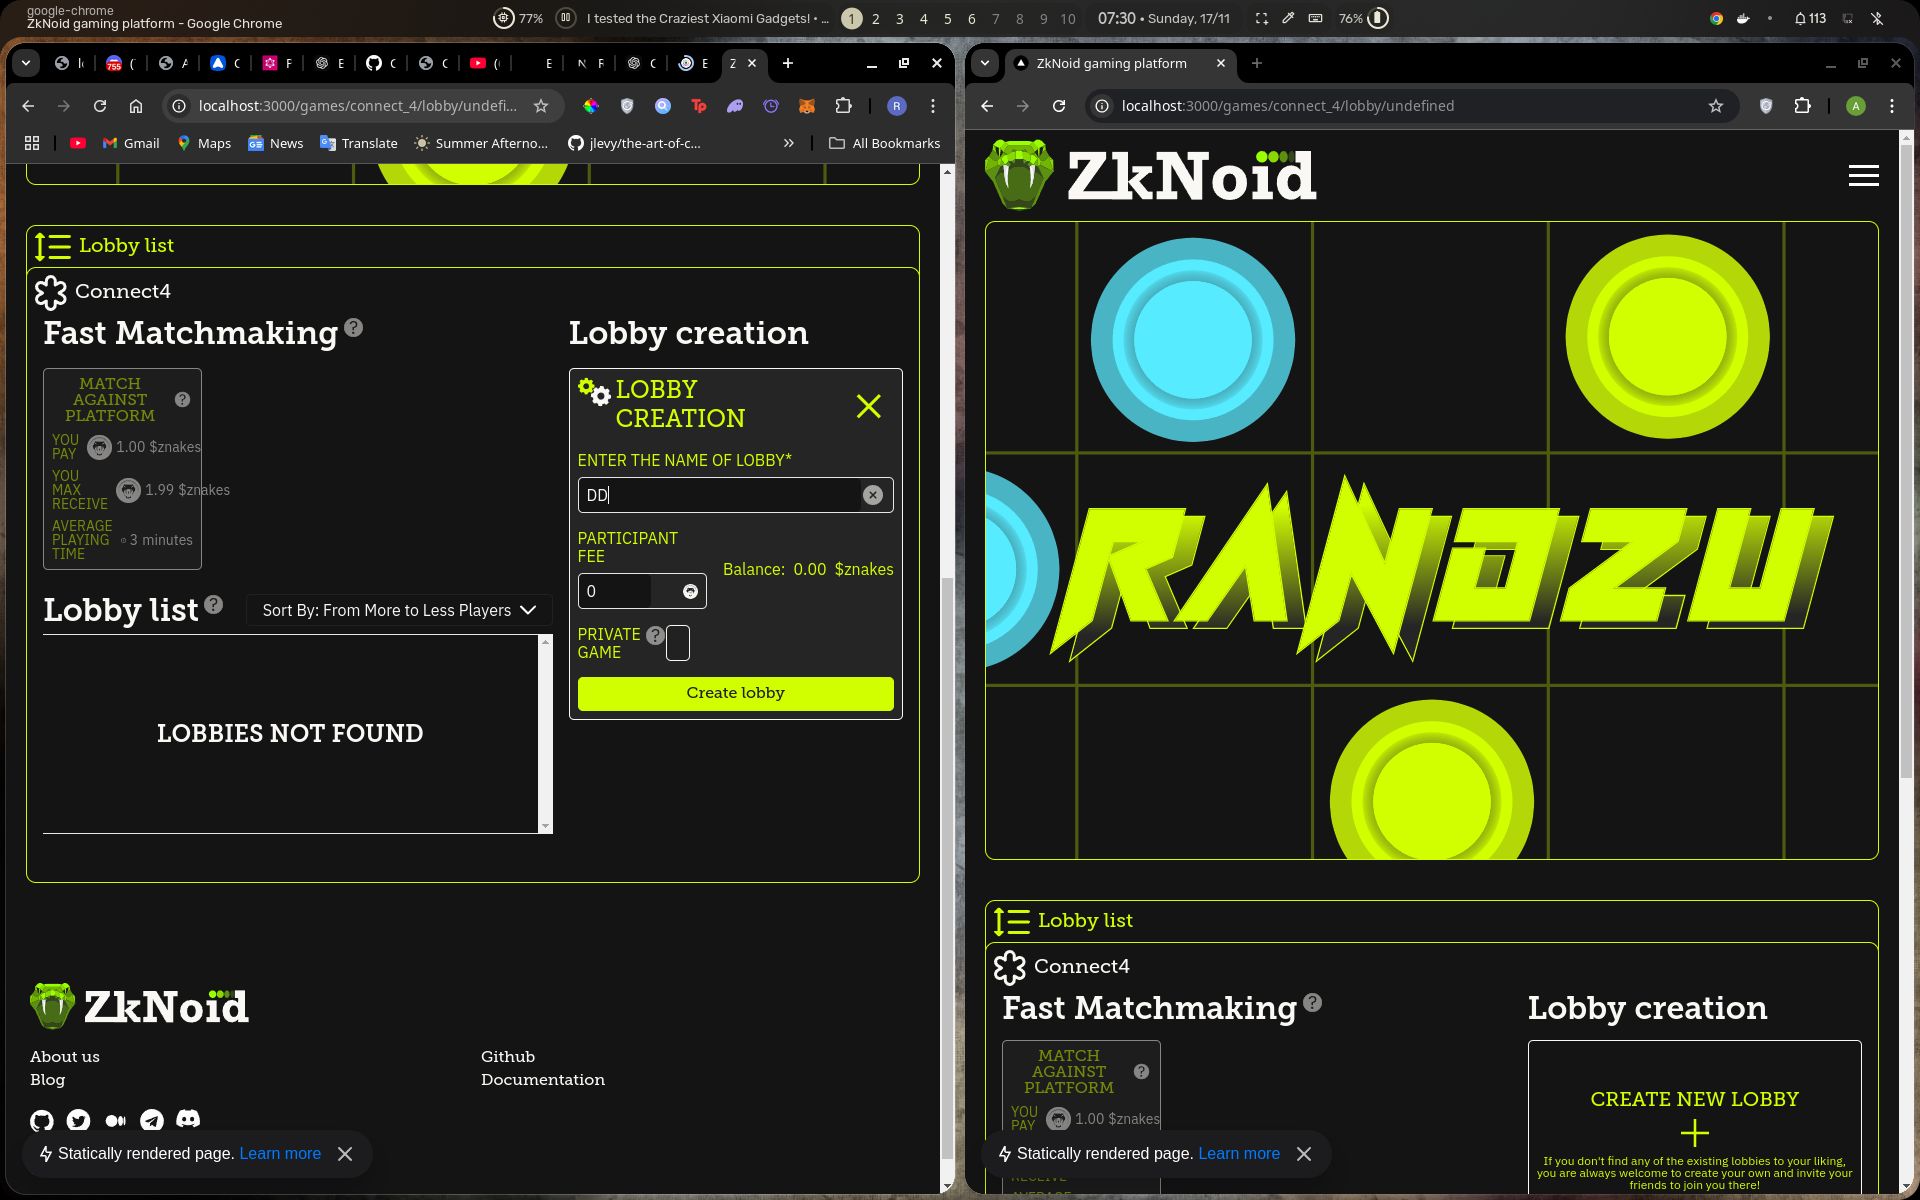Open the MetaMask fox extension
This screenshot has height=1200, width=1920.
pyautogui.click(x=807, y=106)
